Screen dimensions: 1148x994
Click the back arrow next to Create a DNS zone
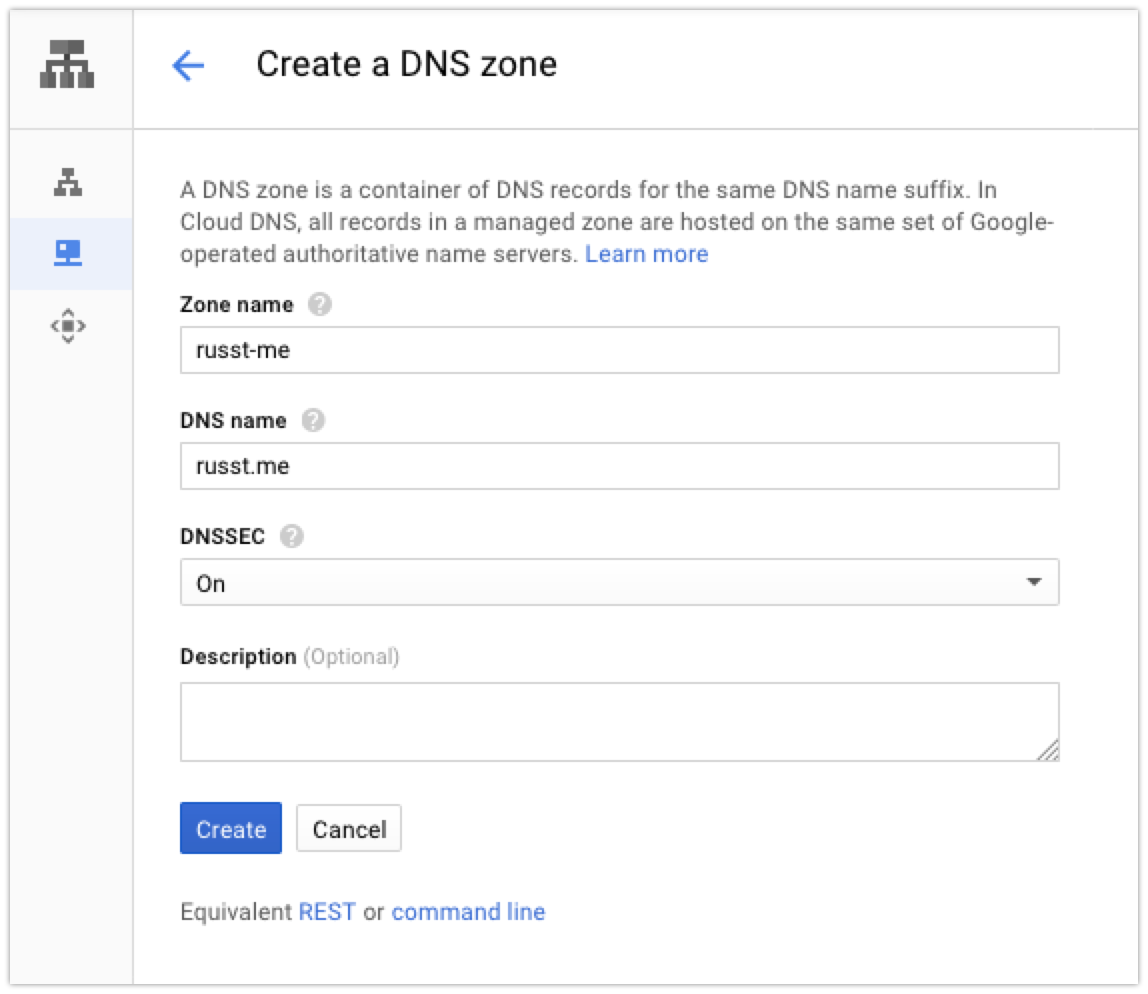pyautogui.click(x=188, y=65)
